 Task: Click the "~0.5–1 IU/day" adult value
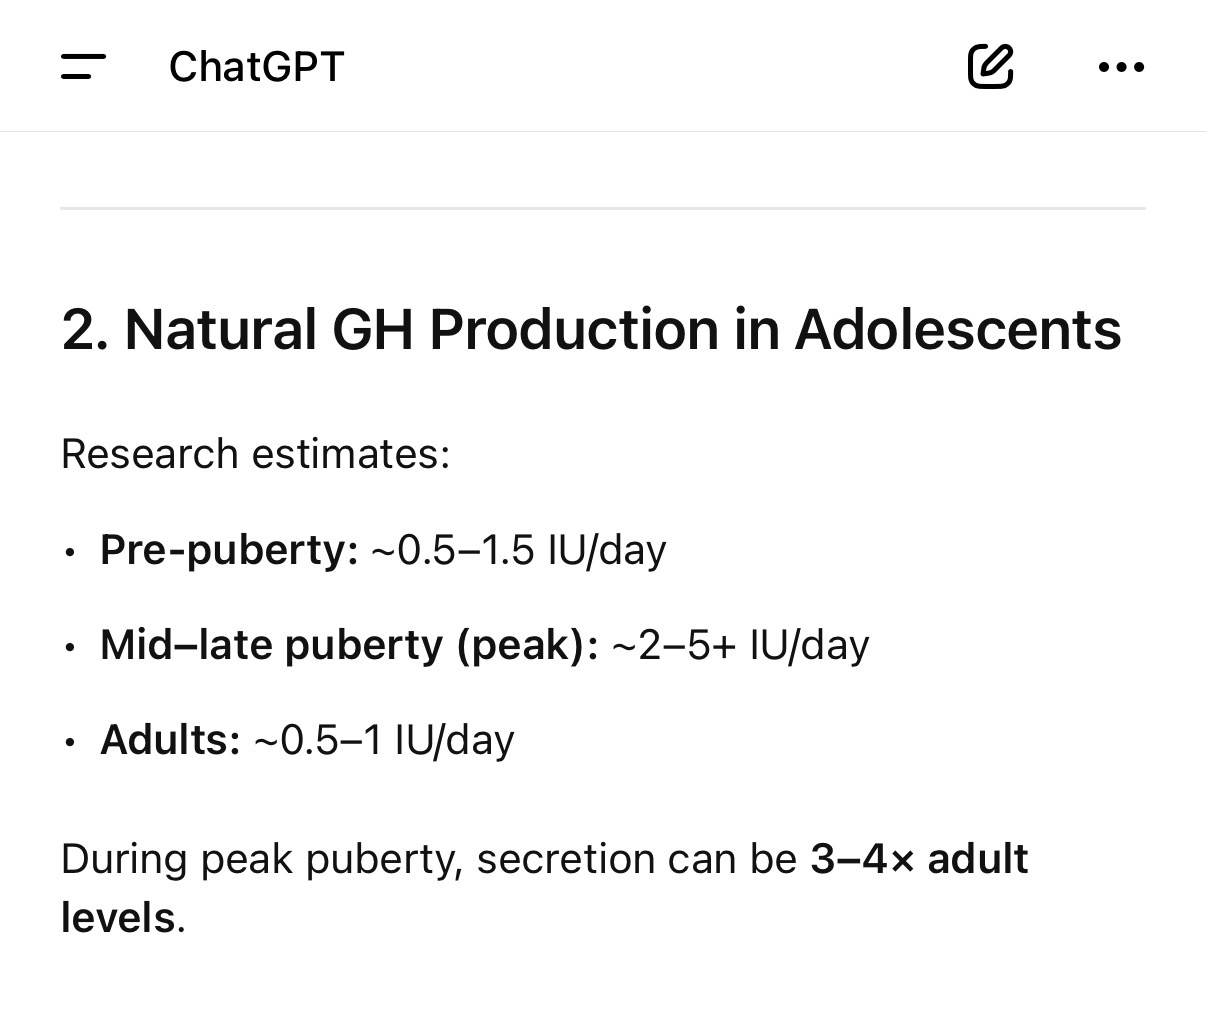coord(384,740)
